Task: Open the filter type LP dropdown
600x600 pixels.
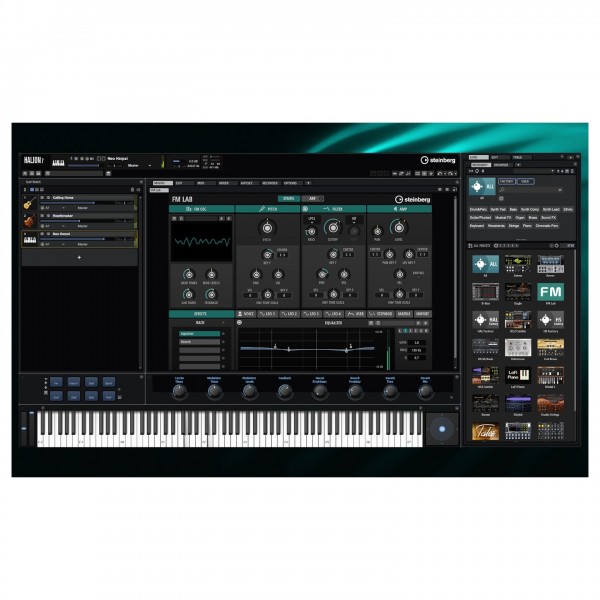Action: 312,220
